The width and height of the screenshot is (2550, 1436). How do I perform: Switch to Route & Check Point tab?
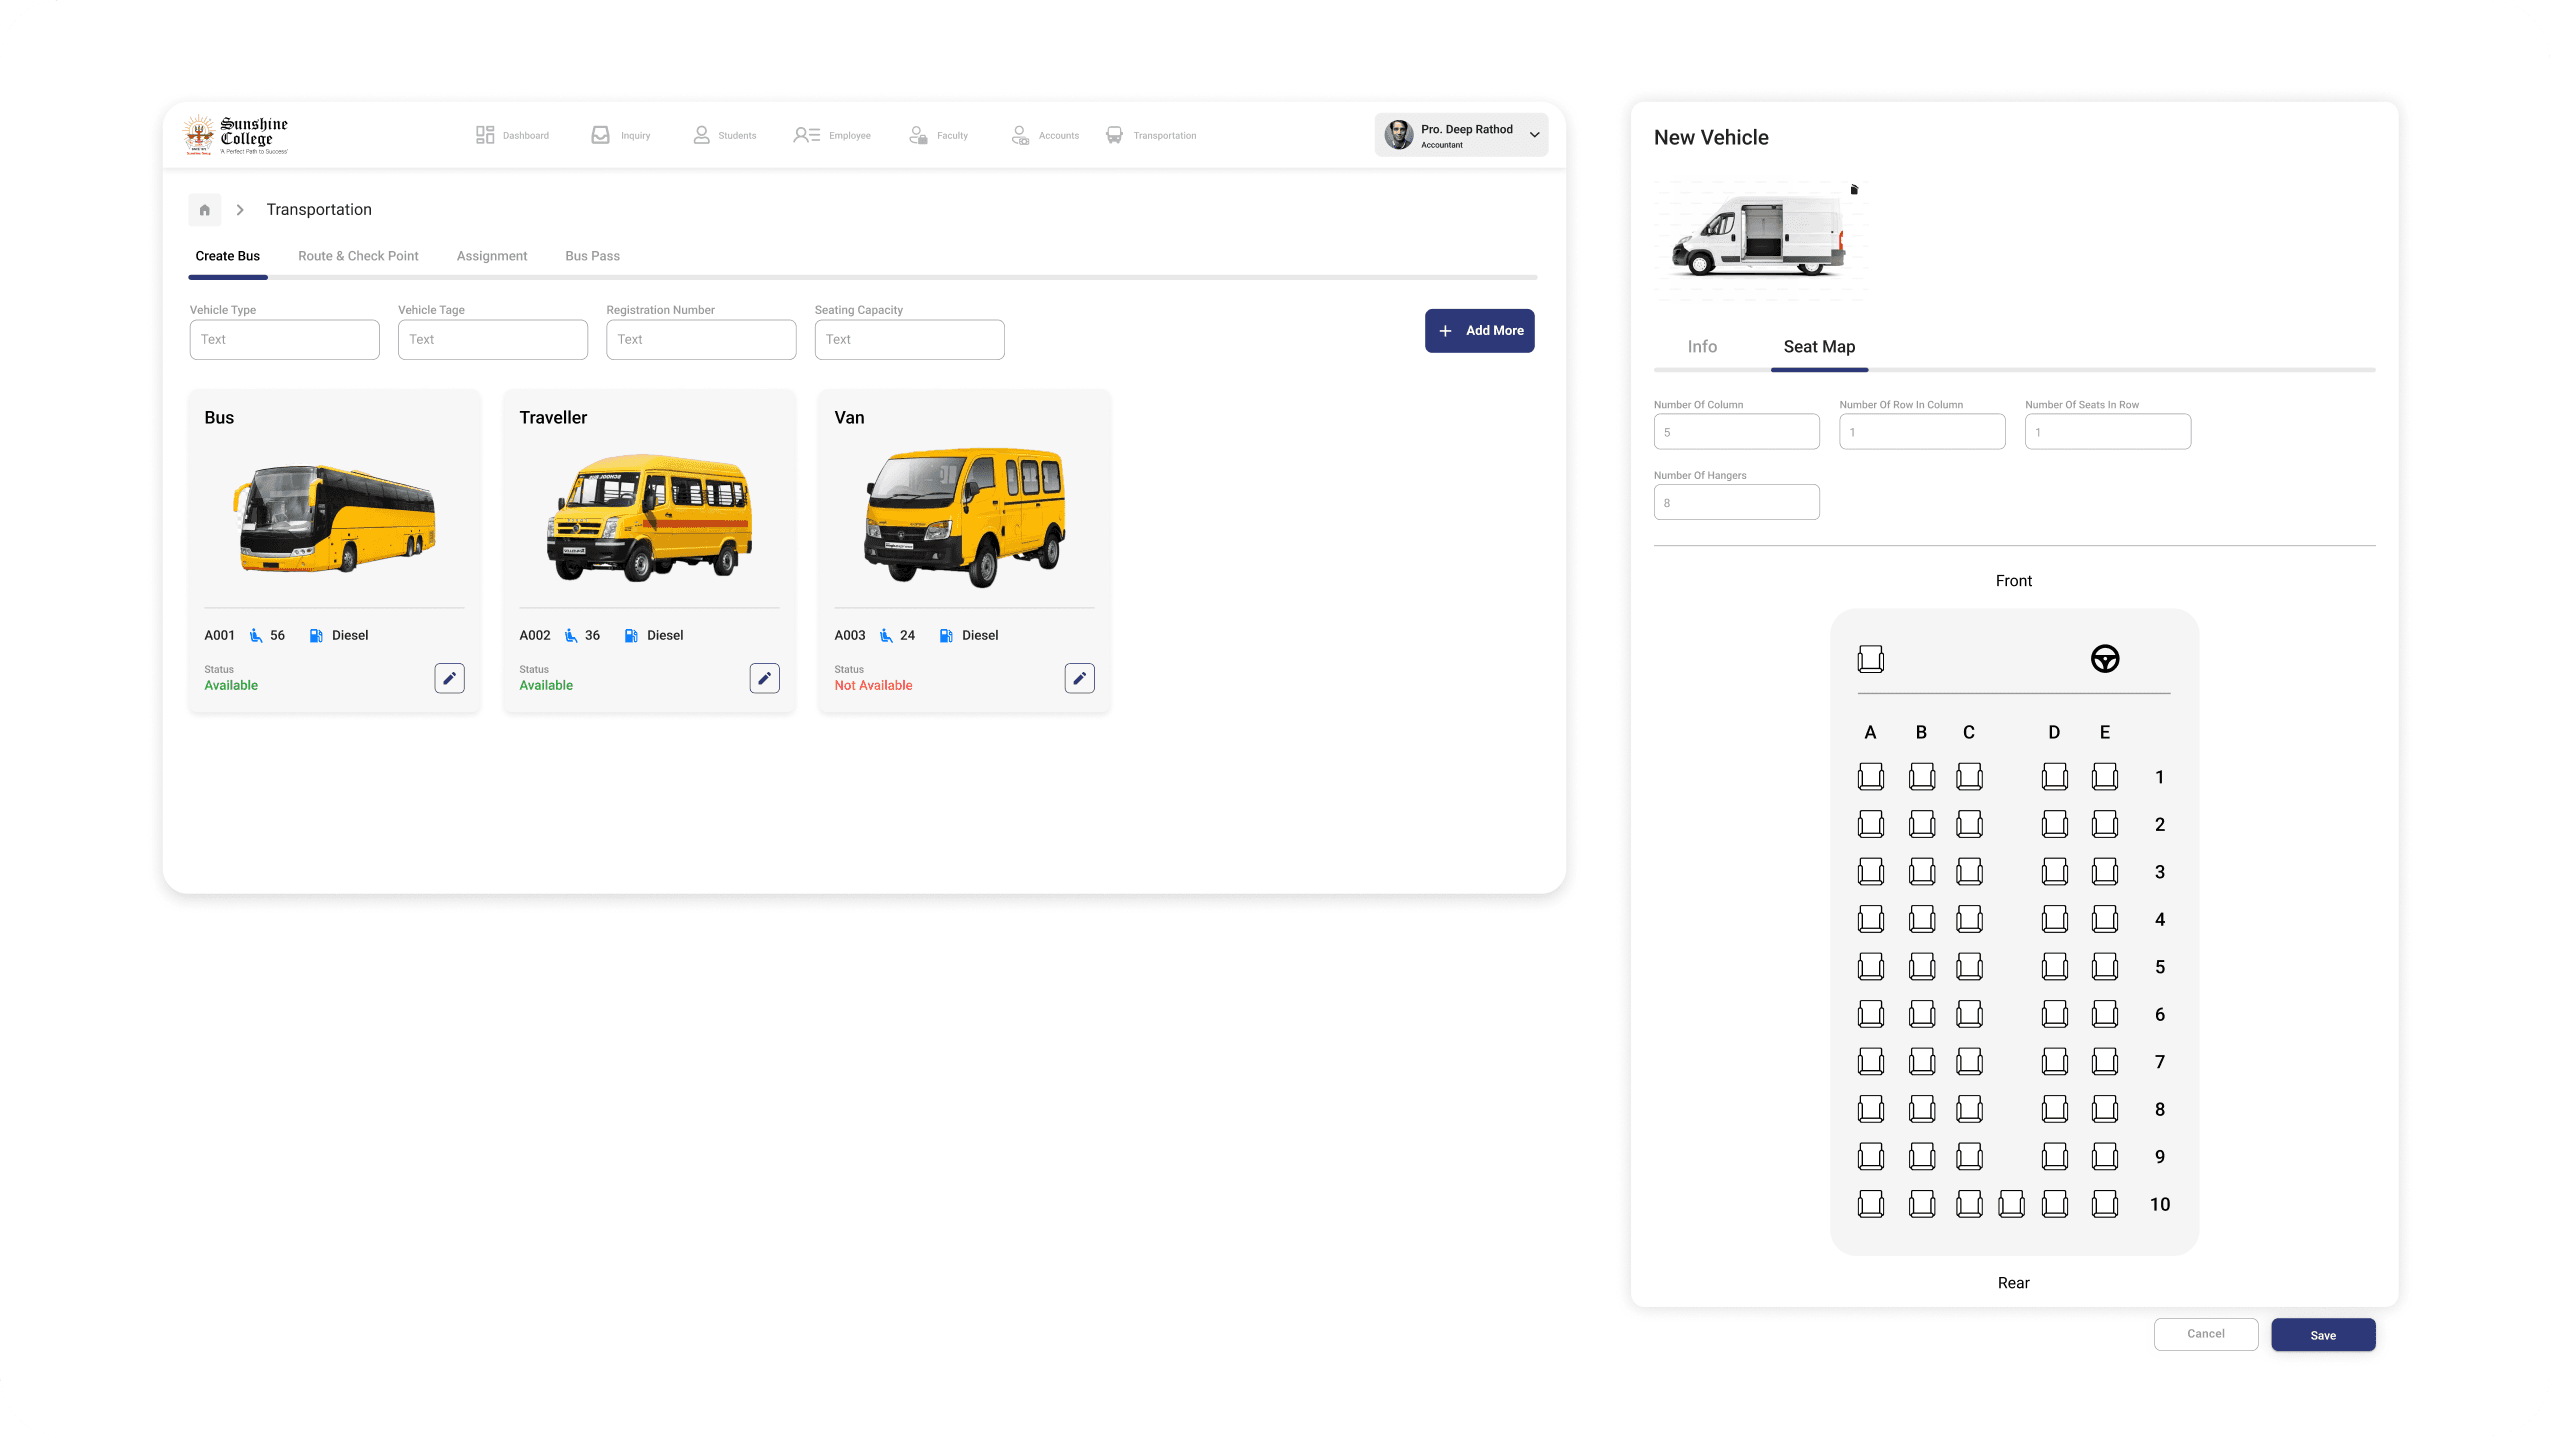[358, 256]
